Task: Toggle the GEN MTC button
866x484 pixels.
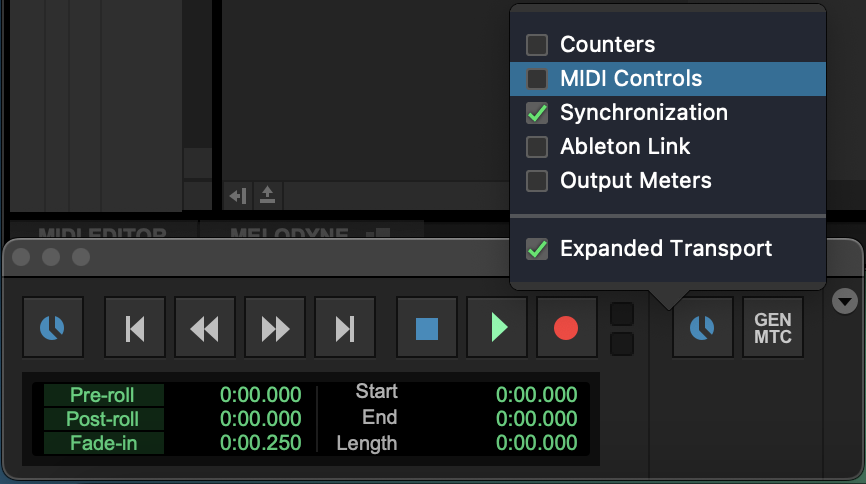Action: click(773, 328)
